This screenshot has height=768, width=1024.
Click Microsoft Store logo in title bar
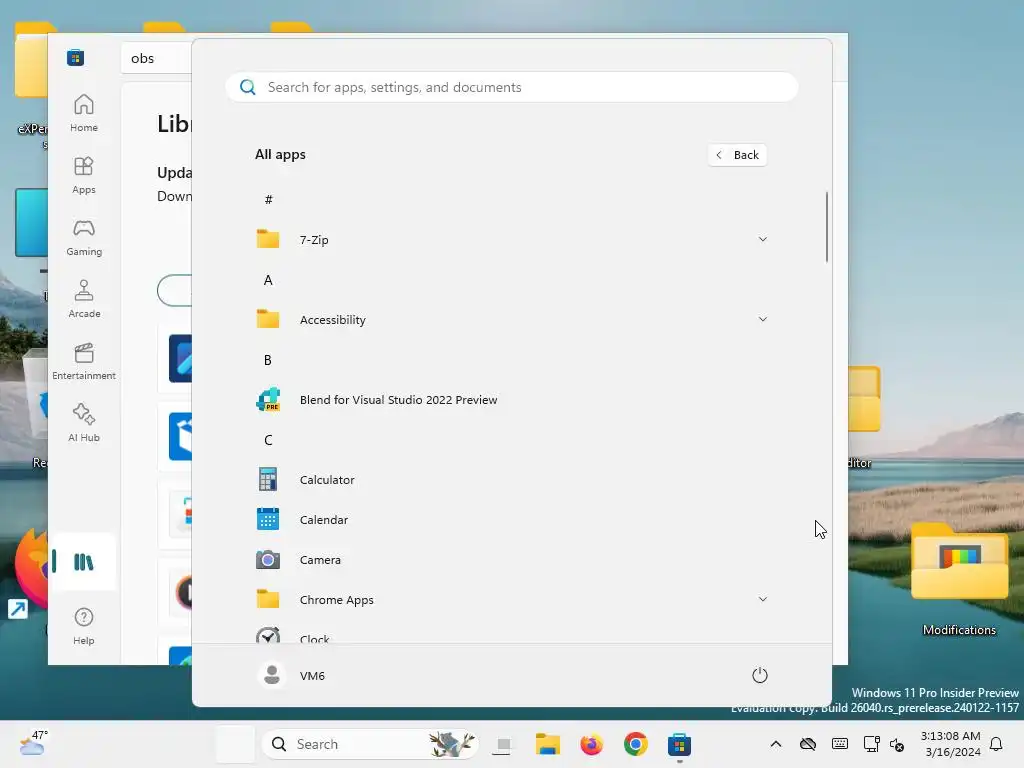click(76, 57)
